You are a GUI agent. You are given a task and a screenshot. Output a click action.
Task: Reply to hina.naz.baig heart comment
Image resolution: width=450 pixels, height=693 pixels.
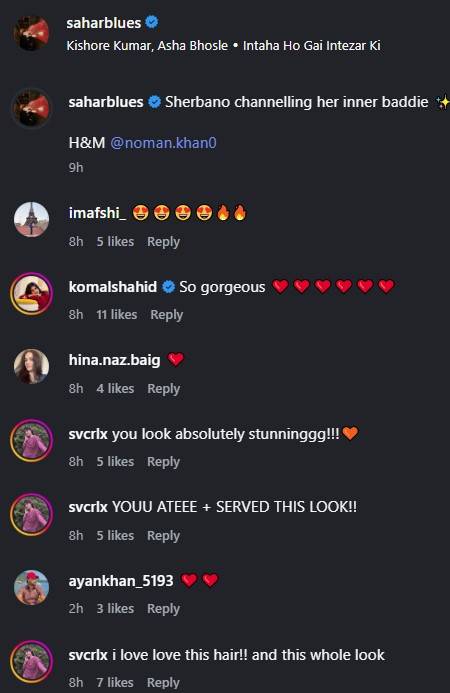coord(163,388)
